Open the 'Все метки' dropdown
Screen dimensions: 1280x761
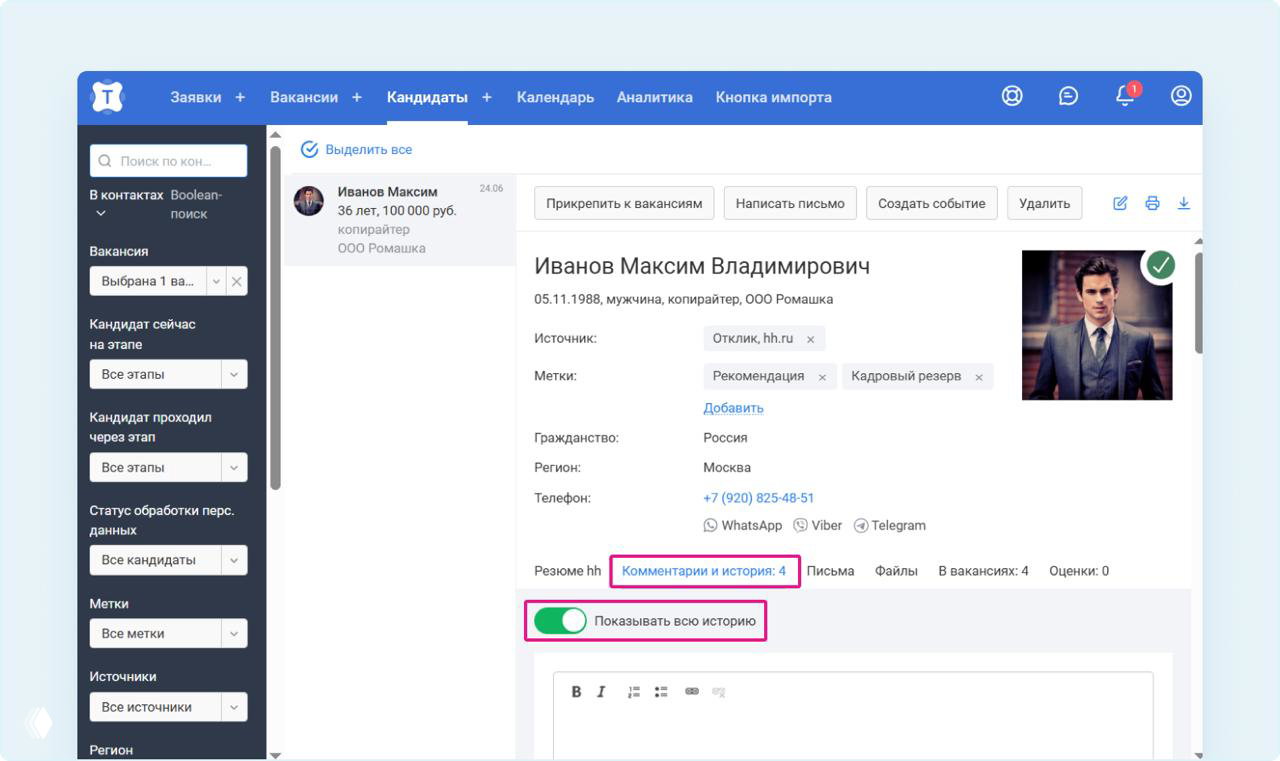[168, 633]
